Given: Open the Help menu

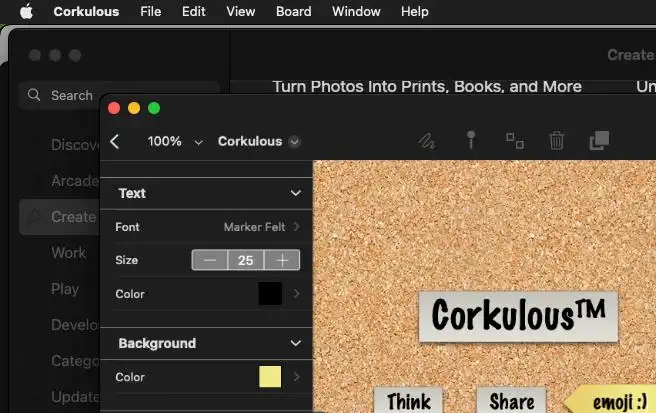Looking at the screenshot, I should (415, 11).
